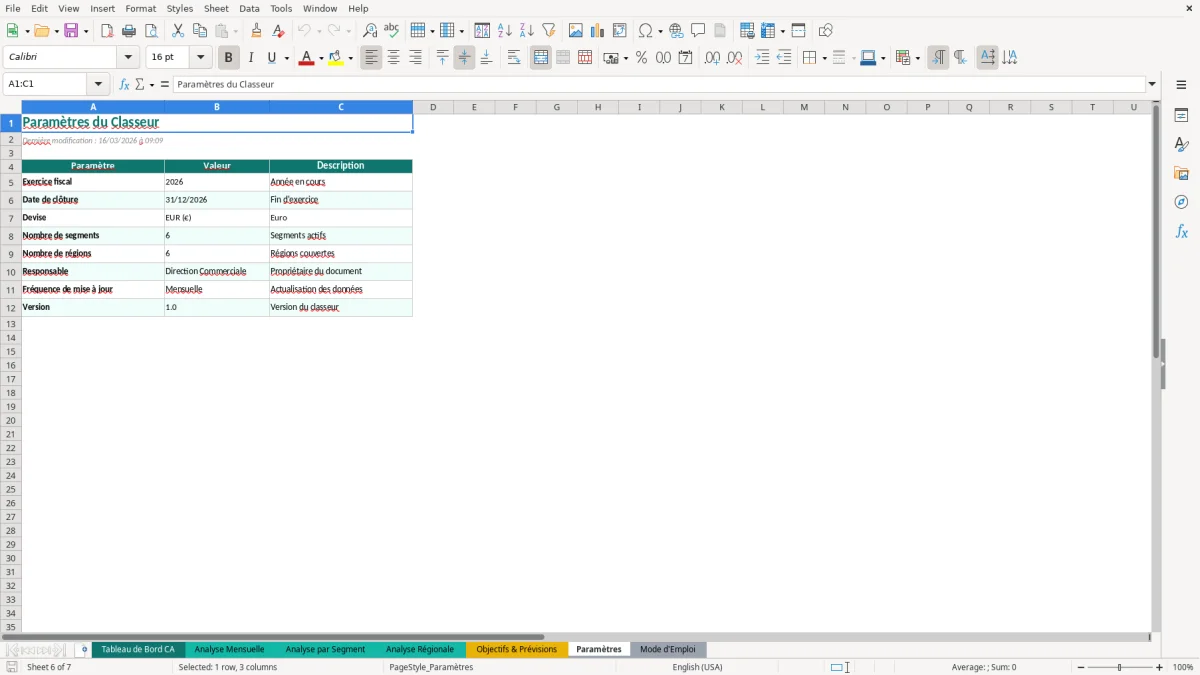Click the Clone Formatting paintbrush icon

pyautogui.click(x=257, y=31)
